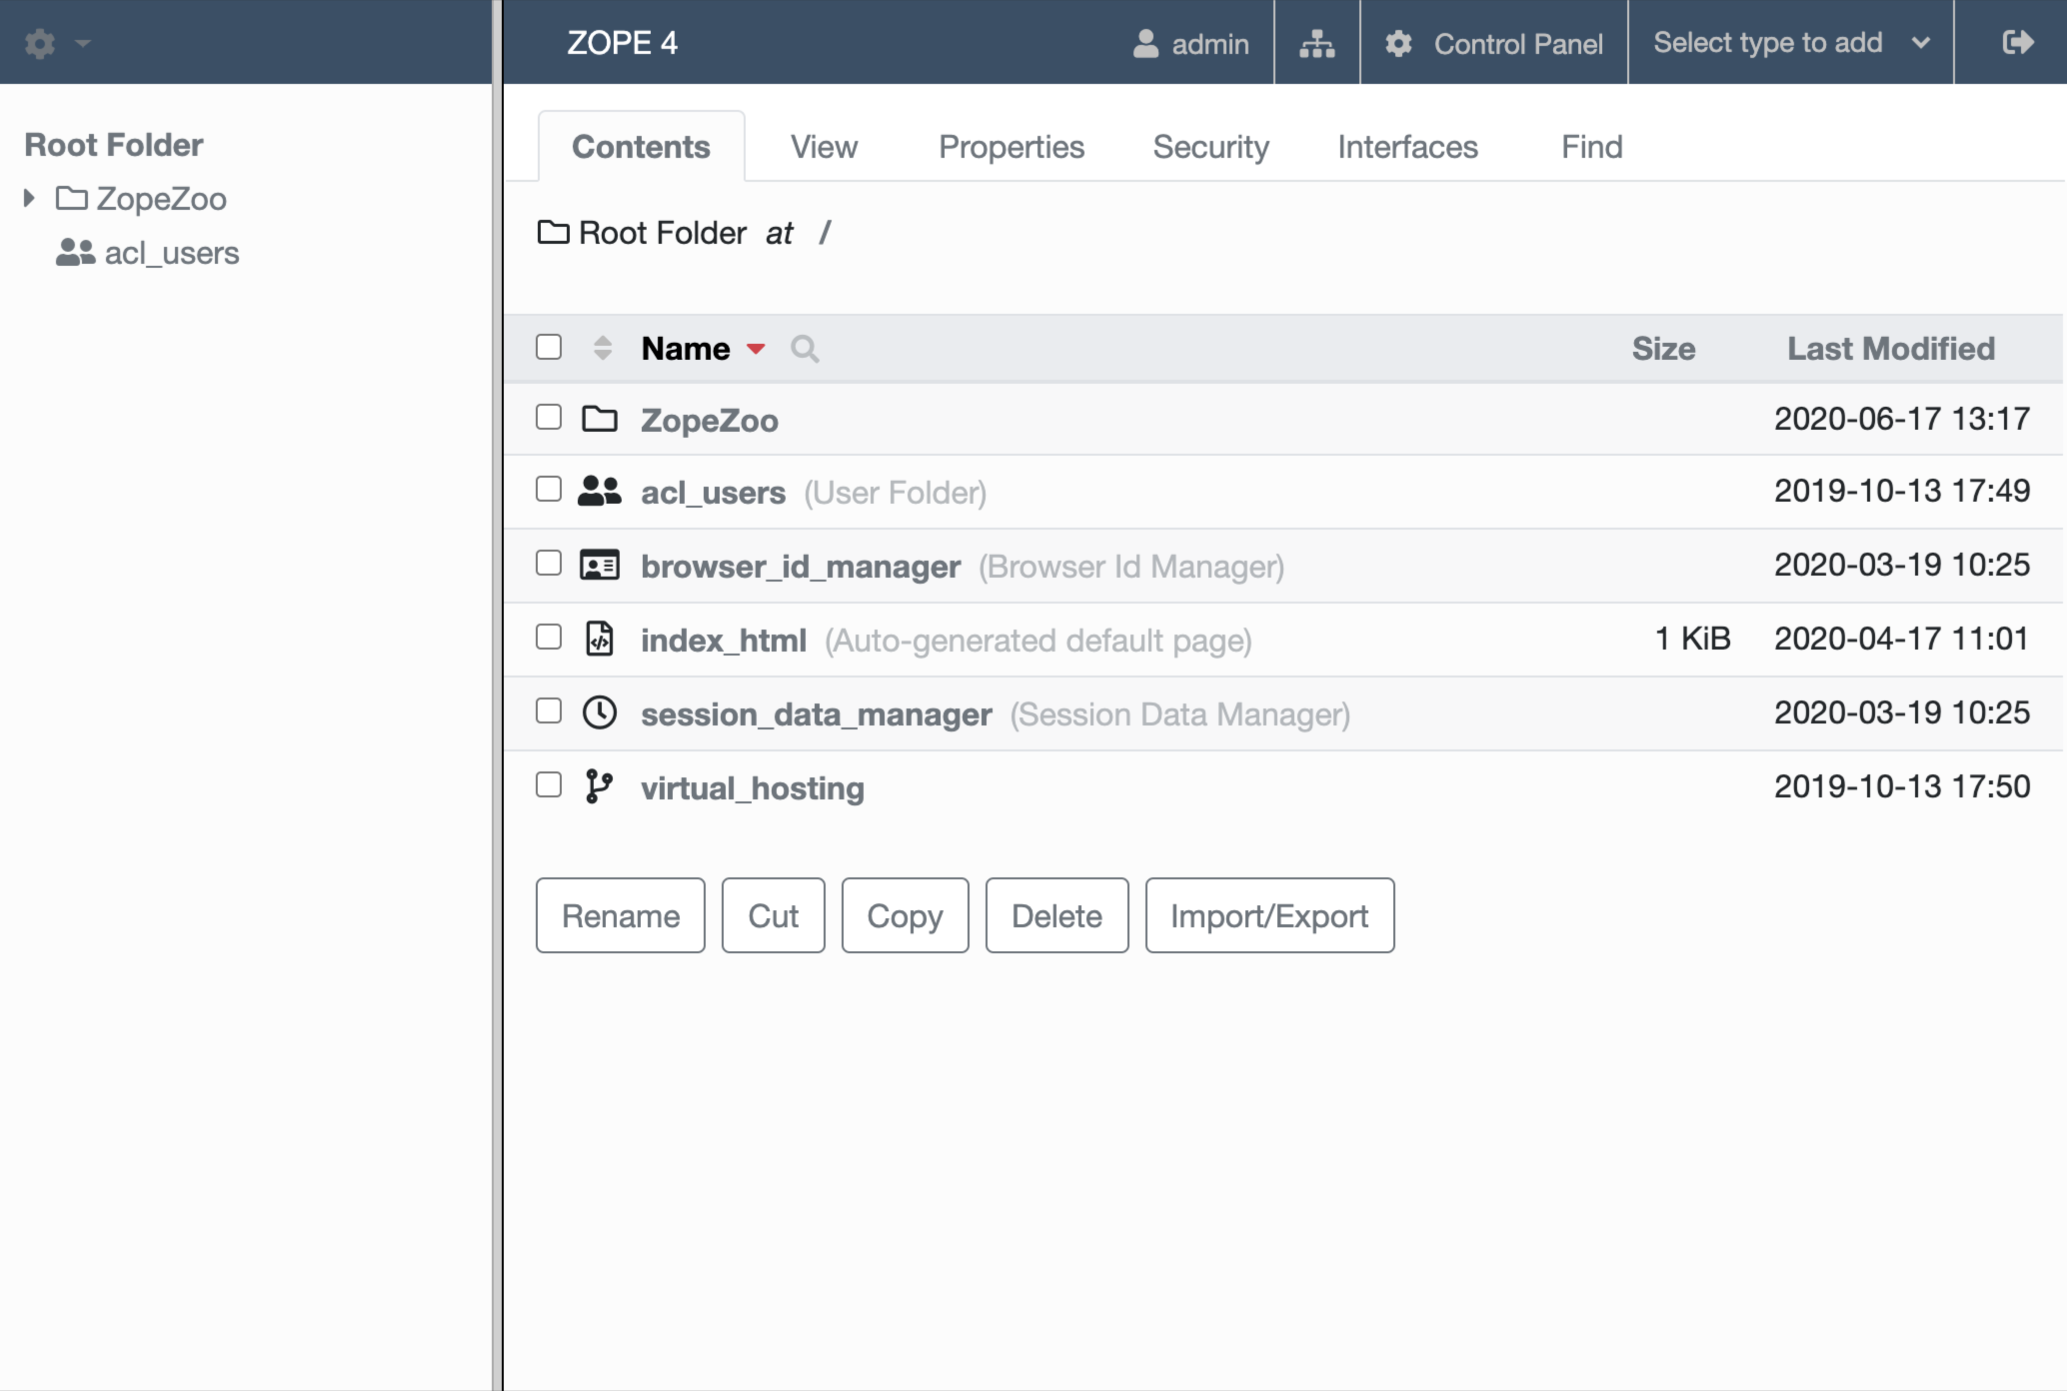Click the Delete button
Screen dimensions: 2067x1391
(x=1057, y=915)
